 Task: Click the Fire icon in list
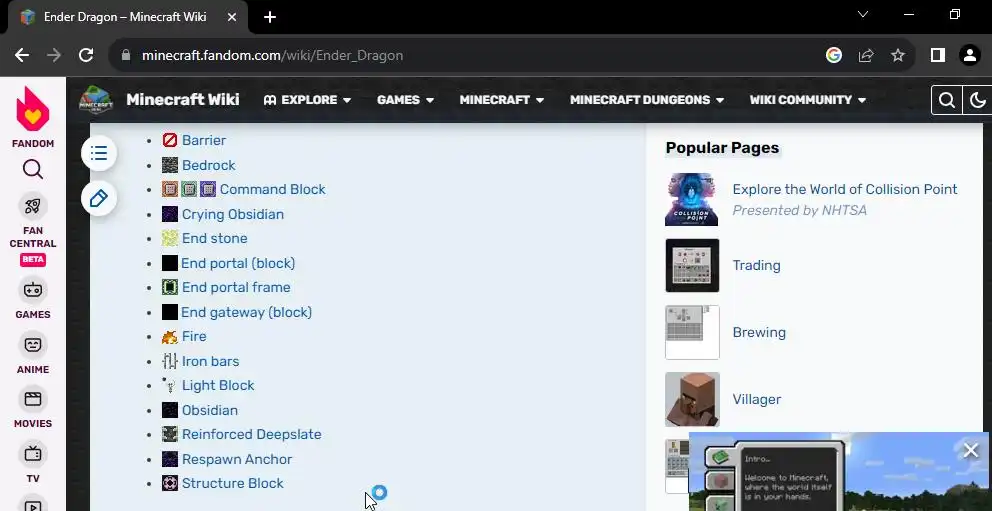coord(170,337)
